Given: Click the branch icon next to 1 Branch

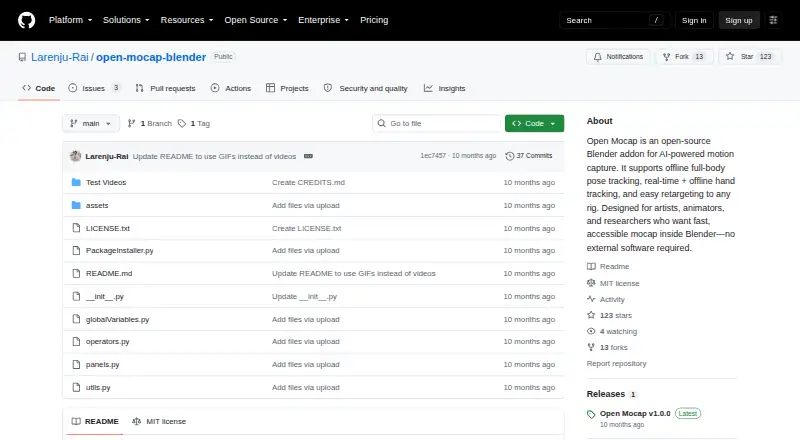Looking at the screenshot, I should pos(132,124).
